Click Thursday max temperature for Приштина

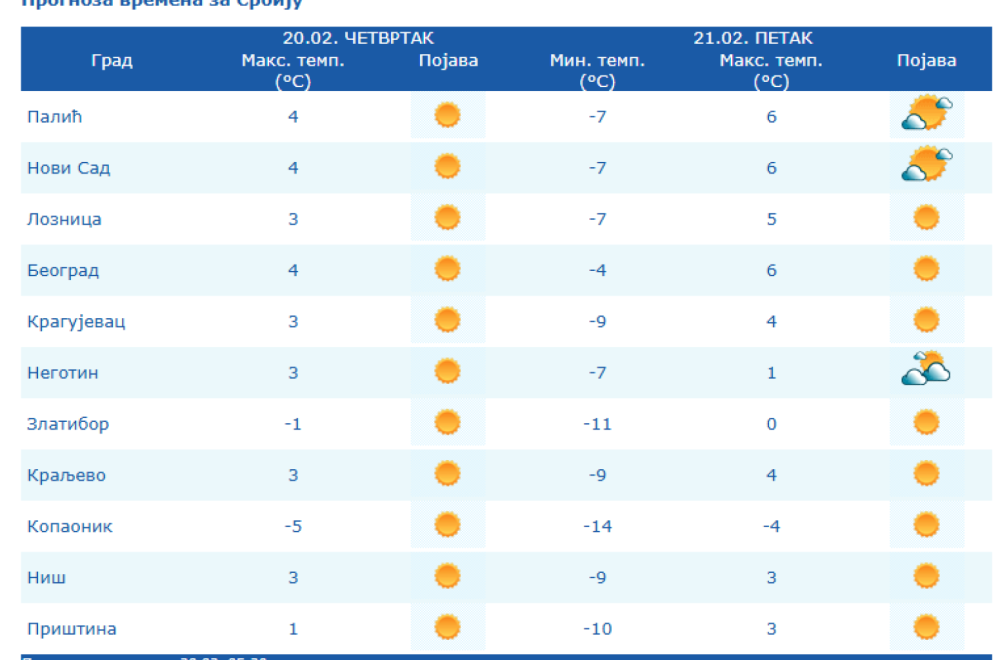293,629
